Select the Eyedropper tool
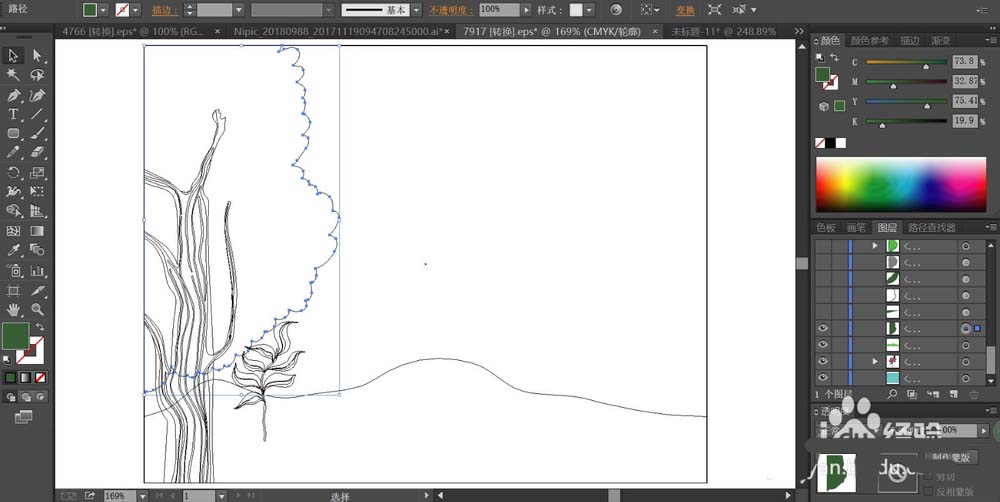Viewport: 1000px width, 502px height. (12, 250)
